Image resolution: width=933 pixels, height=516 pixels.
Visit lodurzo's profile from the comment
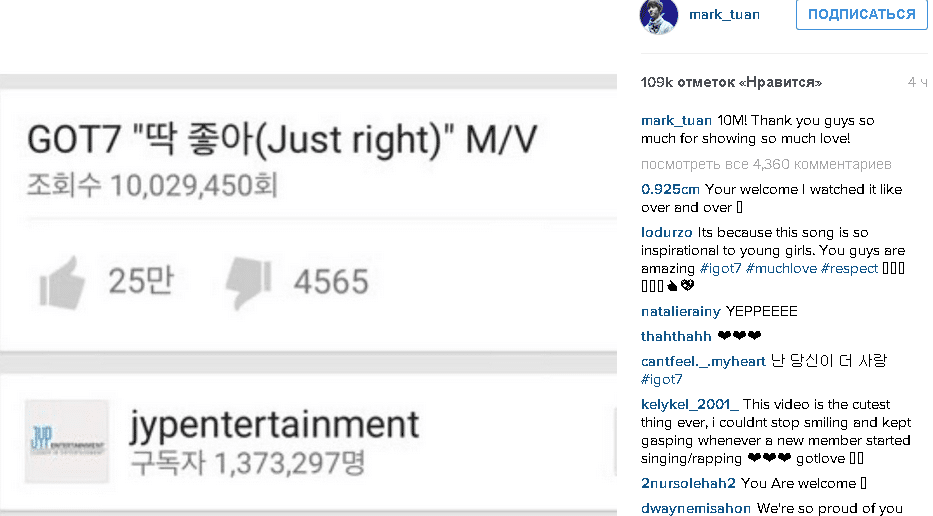666,233
